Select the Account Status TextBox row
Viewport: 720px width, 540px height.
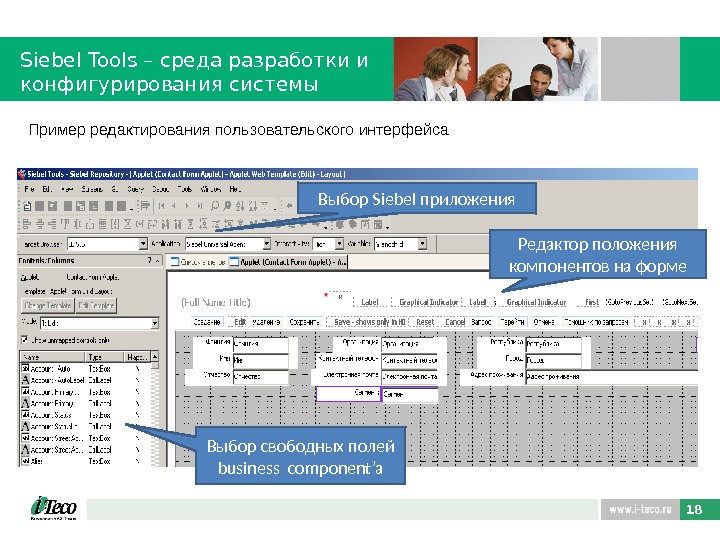click(85, 415)
